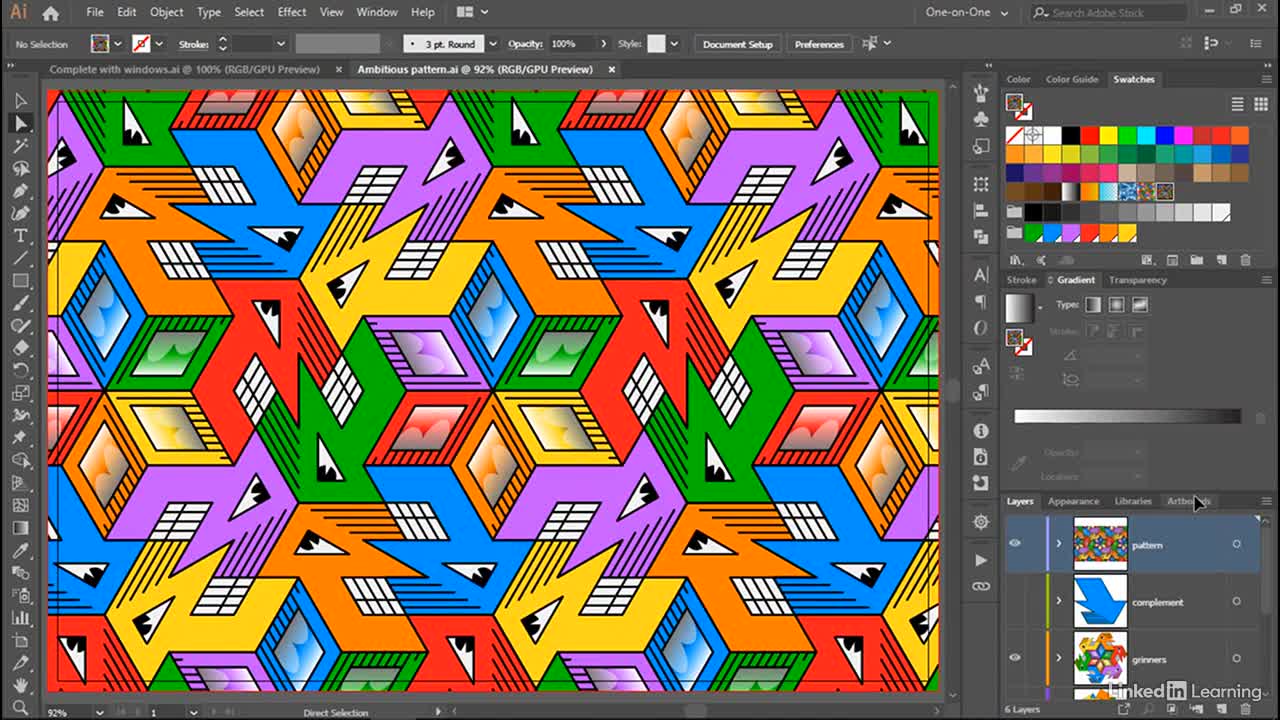Select the Type tool
1280x720 pixels.
pyautogui.click(x=21, y=236)
